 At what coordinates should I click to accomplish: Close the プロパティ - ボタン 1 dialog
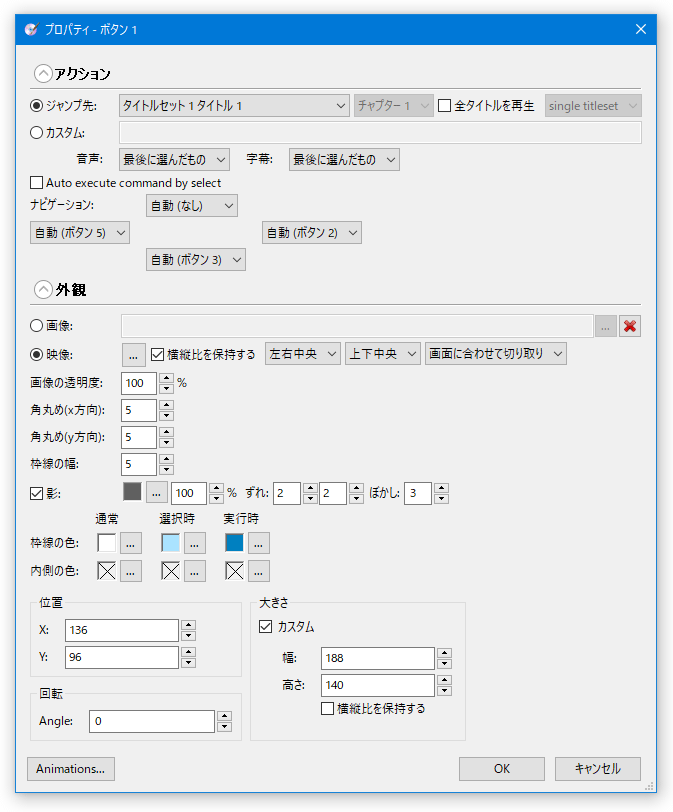pyautogui.click(x=641, y=29)
